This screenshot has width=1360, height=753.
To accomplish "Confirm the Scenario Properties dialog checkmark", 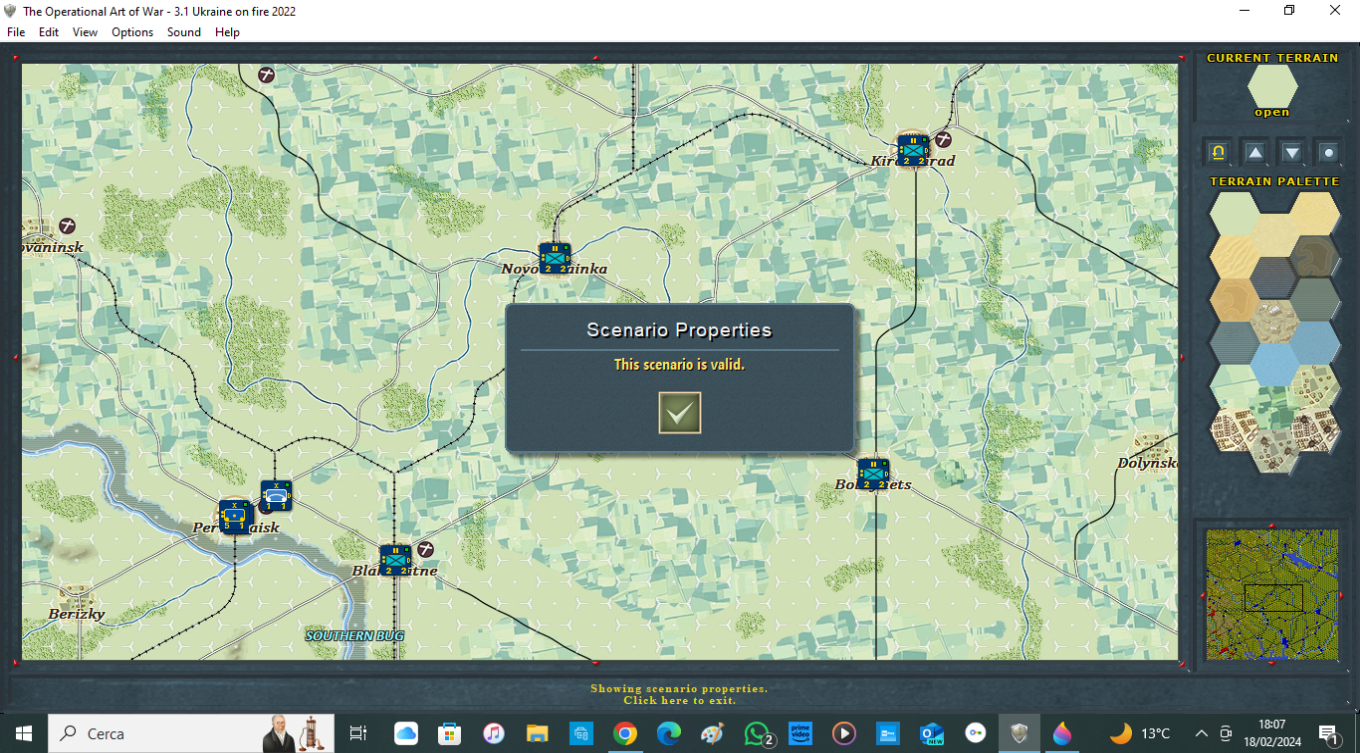I will point(680,412).
